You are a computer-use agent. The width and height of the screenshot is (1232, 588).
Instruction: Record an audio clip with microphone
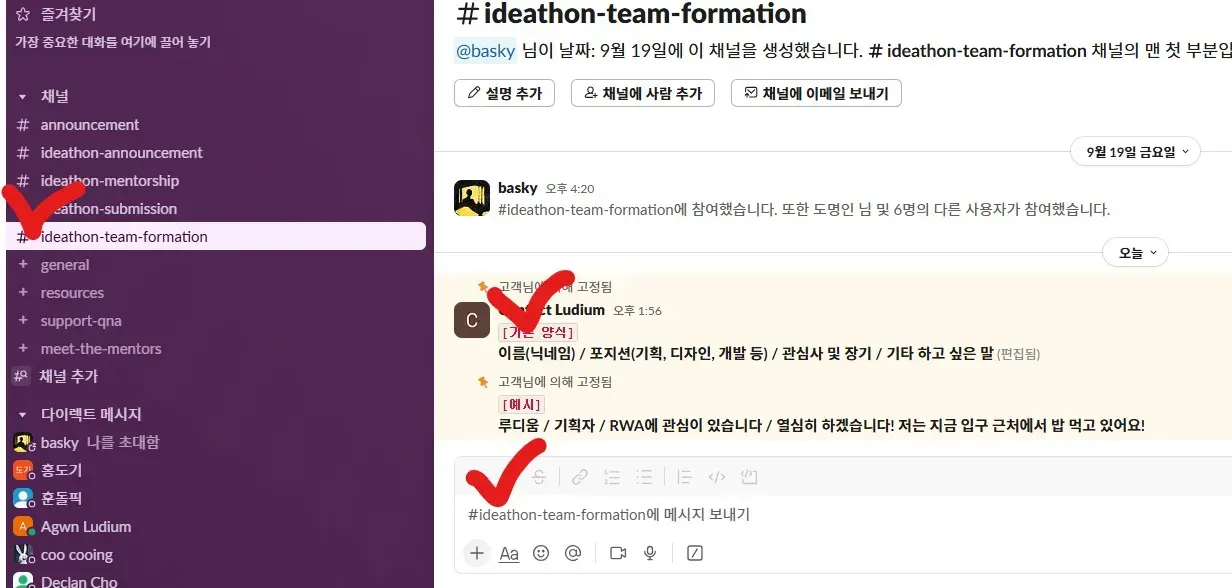pos(650,553)
